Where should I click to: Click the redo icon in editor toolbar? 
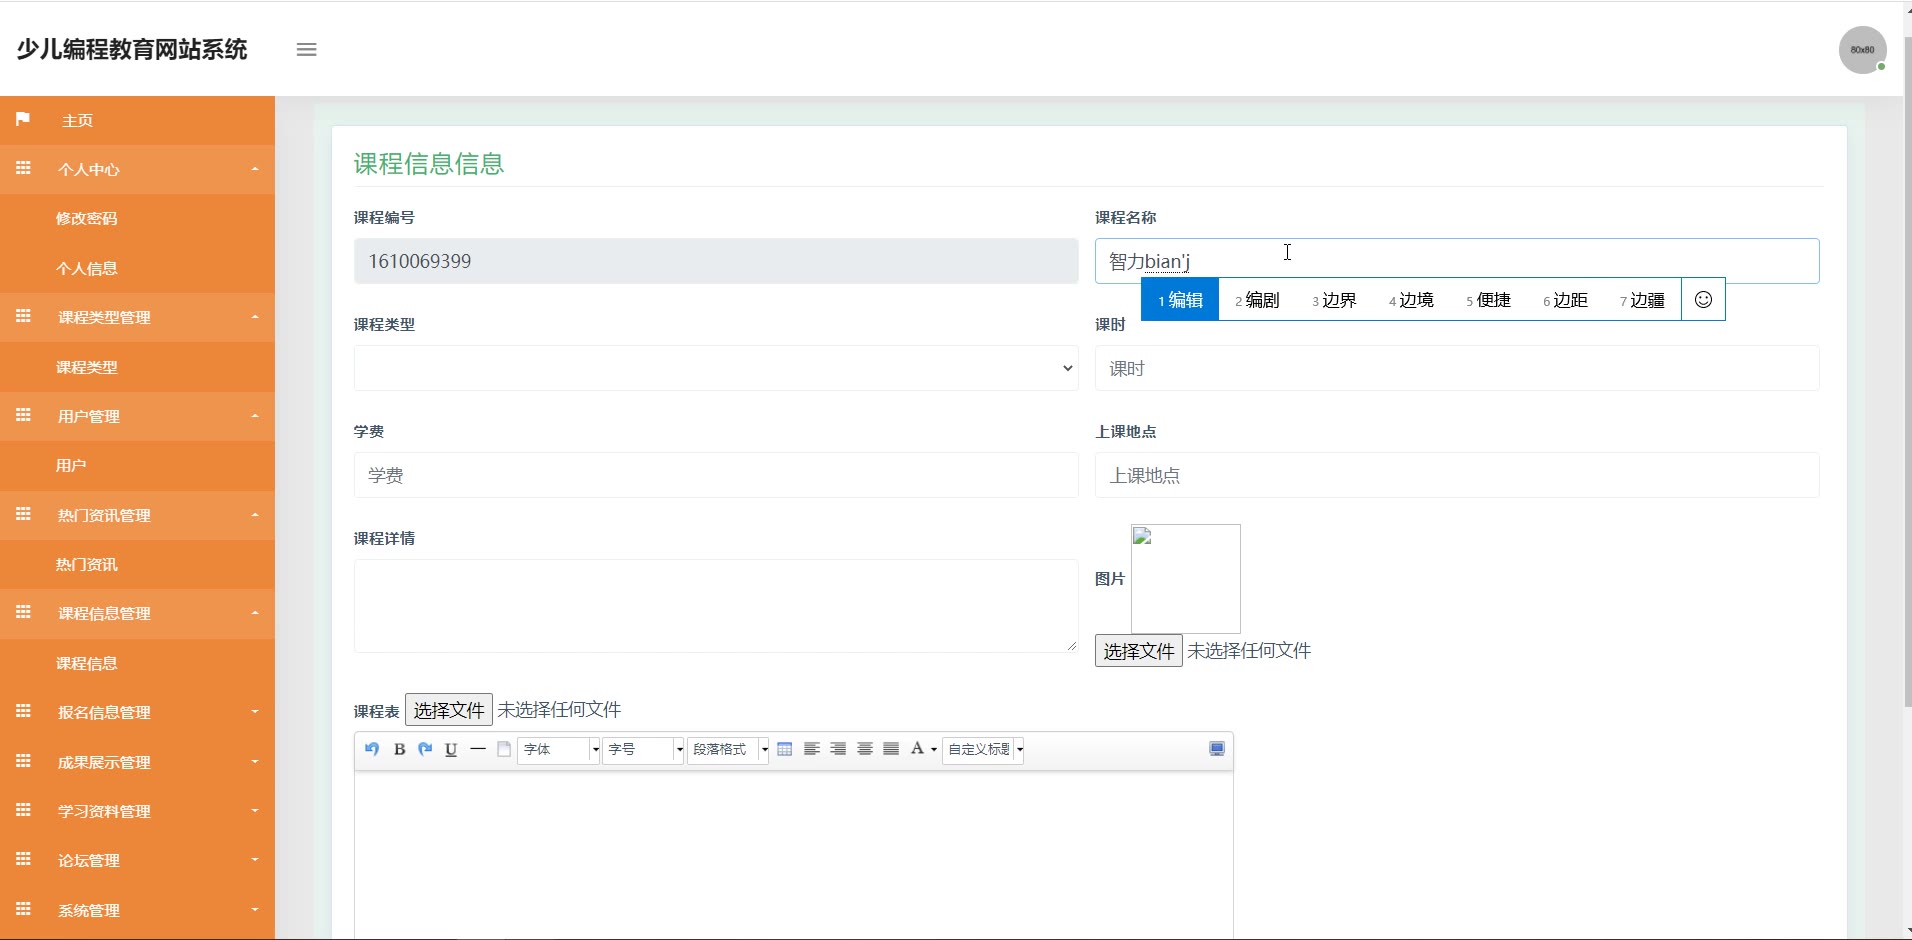click(x=425, y=749)
